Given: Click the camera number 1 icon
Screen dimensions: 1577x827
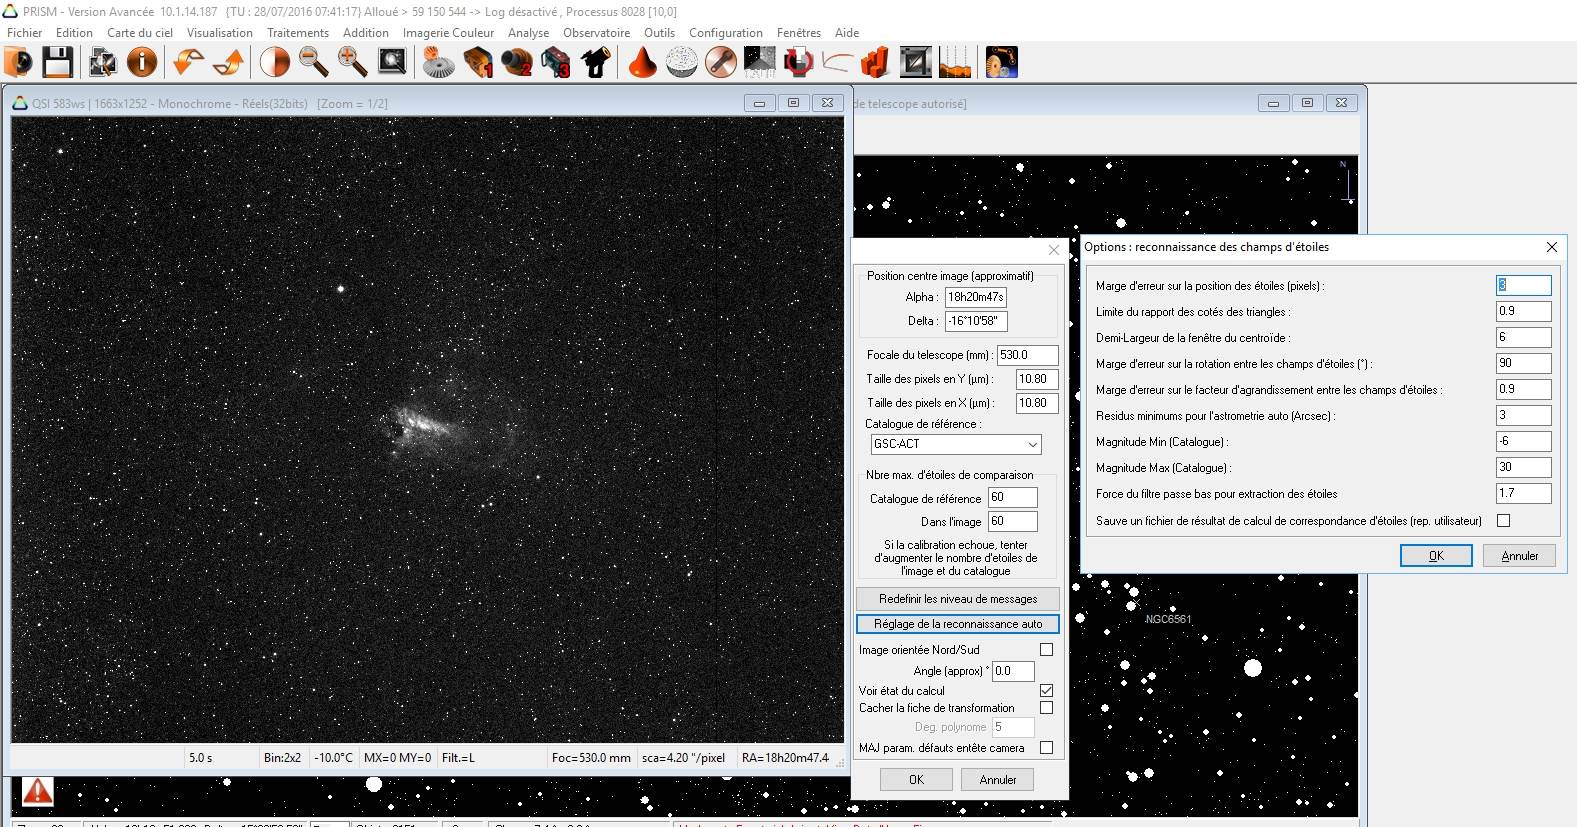Looking at the screenshot, I should point(478,62).
